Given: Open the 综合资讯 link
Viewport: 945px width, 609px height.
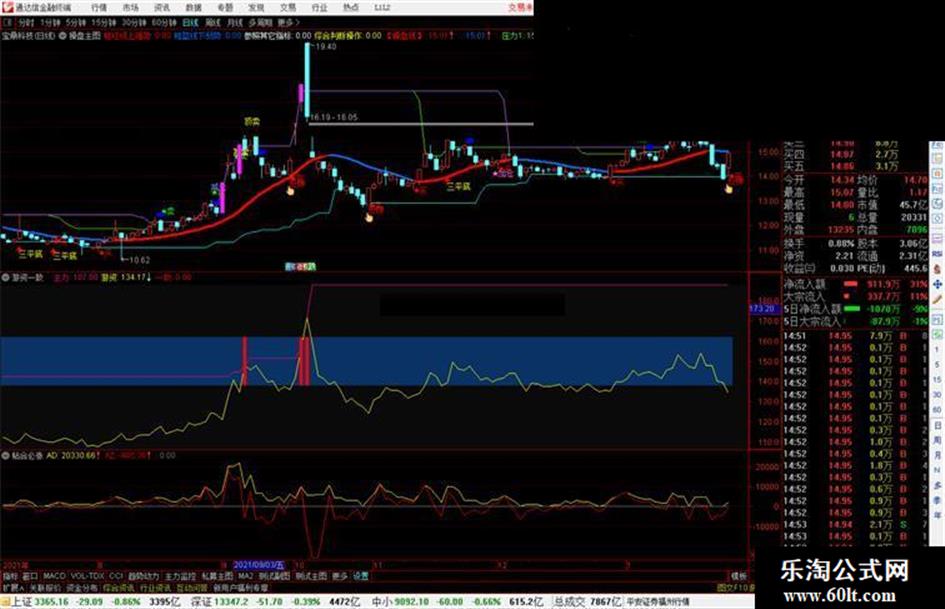Looking at the screenshot, I should 119,588.
